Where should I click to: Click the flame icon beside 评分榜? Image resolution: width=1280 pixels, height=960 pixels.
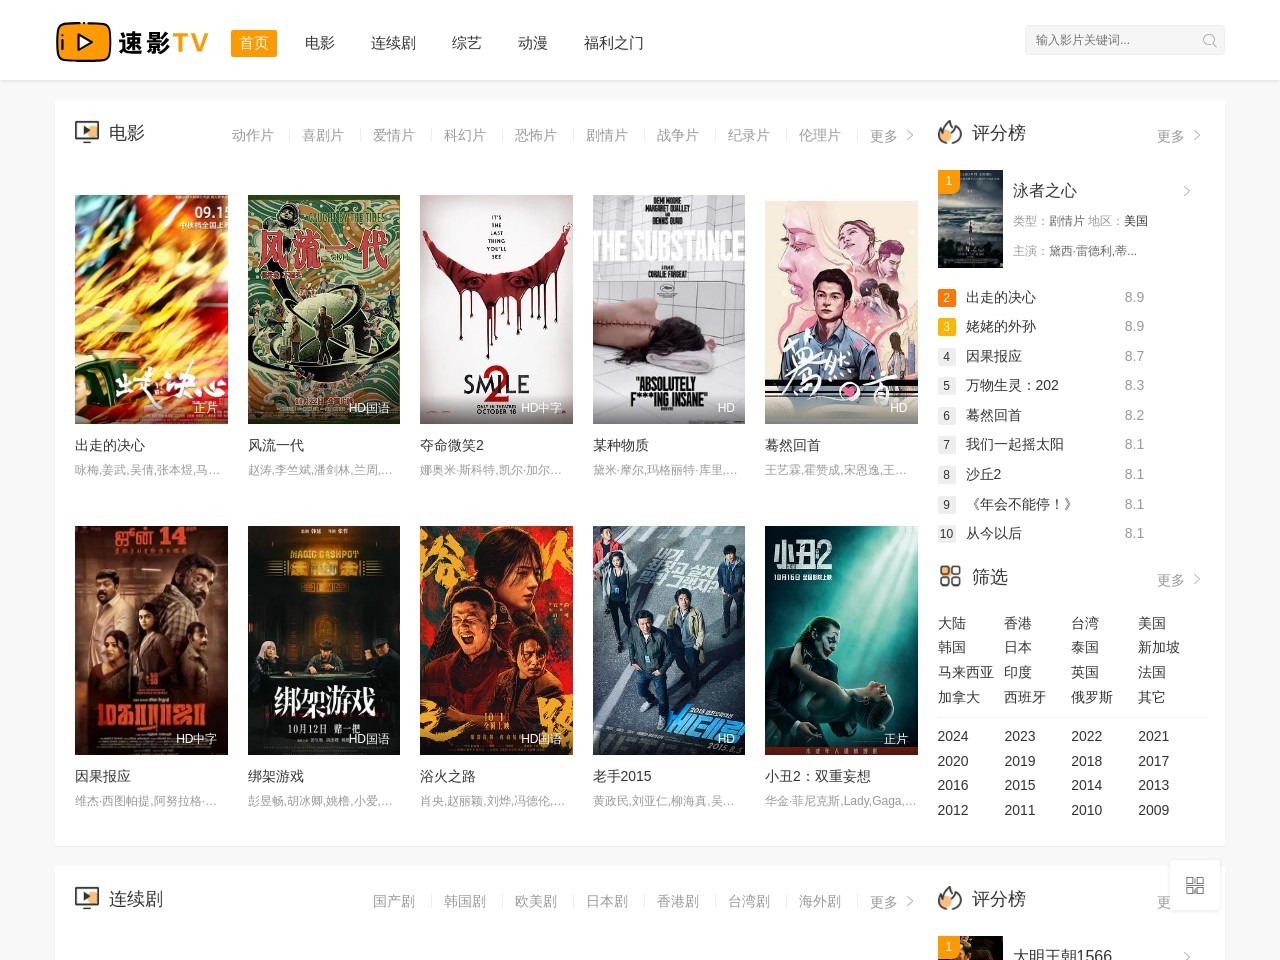949,133
